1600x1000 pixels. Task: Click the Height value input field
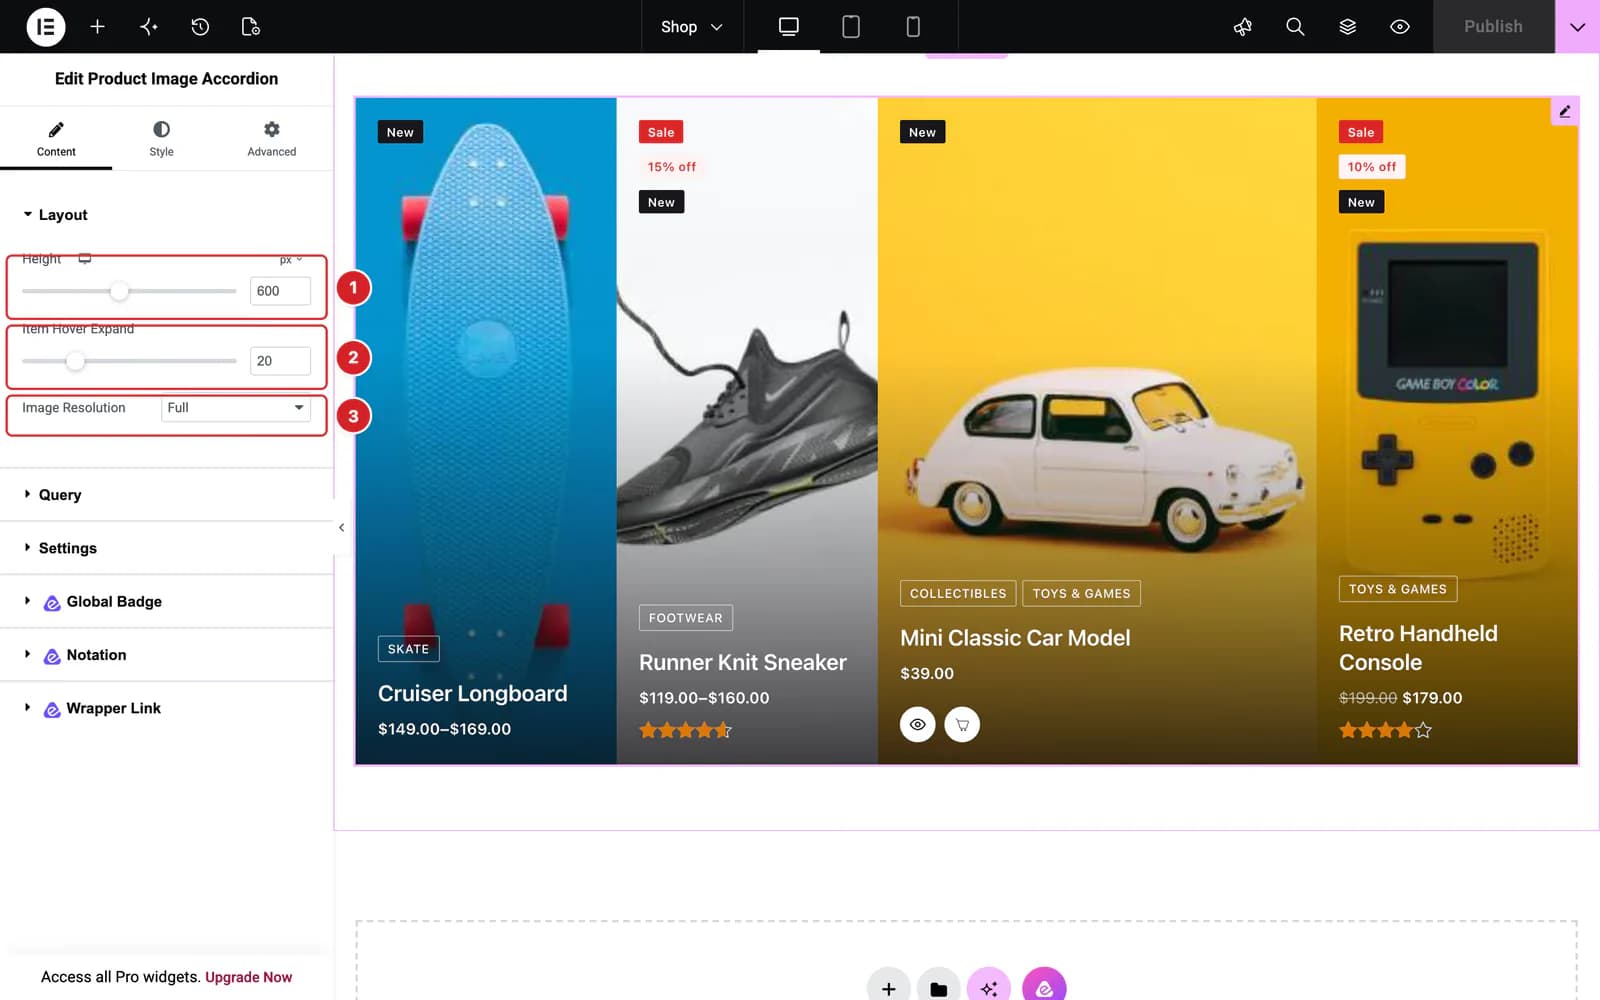coord(280,291)
